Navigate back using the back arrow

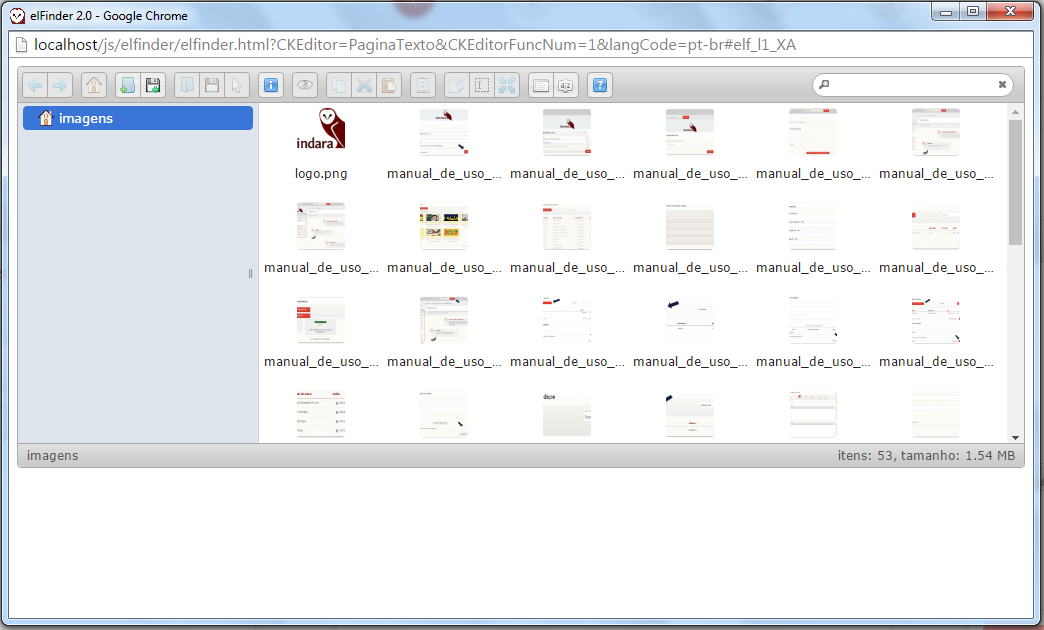click(35, 85)
